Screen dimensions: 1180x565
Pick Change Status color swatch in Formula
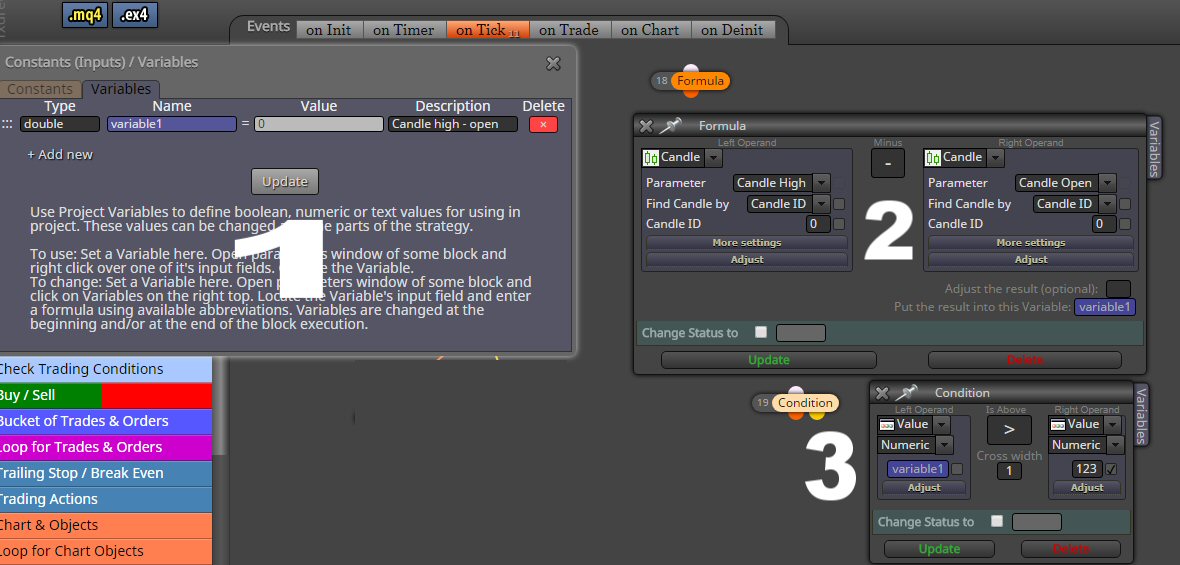pos(801,333)
